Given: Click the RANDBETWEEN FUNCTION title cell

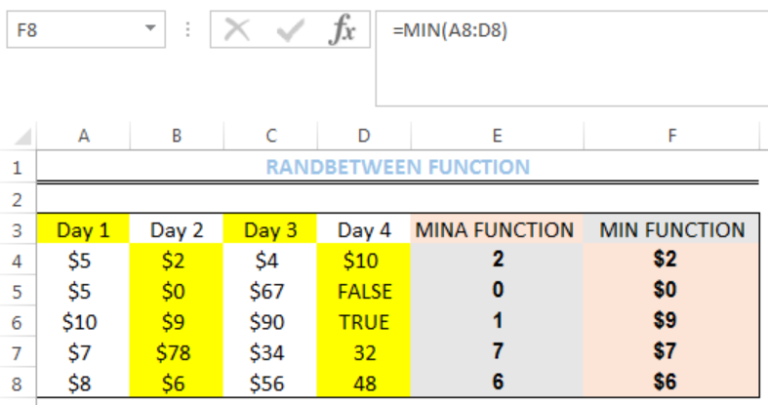Looking at the screenshot, I should click(398, 167).
